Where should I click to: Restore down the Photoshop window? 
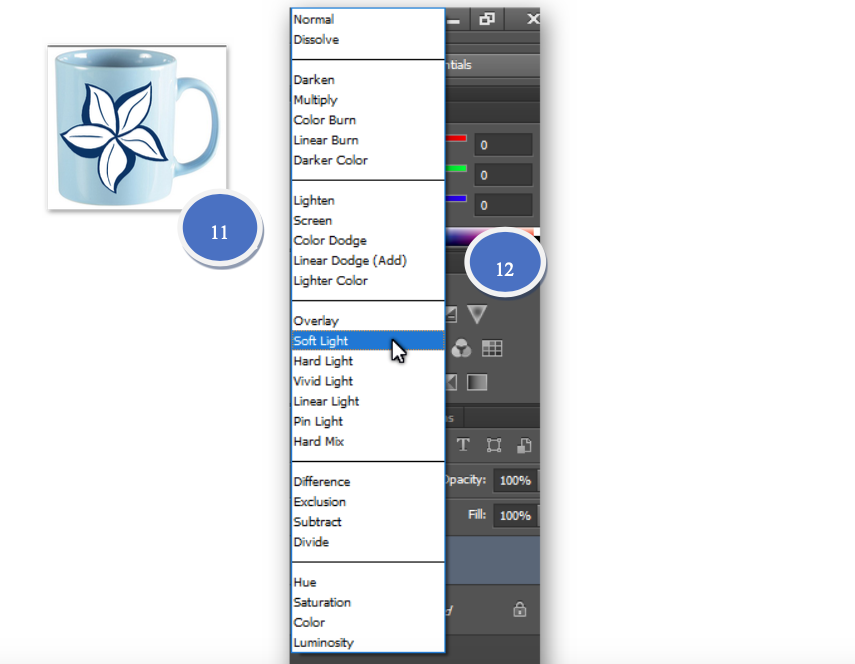pos(487,19)
